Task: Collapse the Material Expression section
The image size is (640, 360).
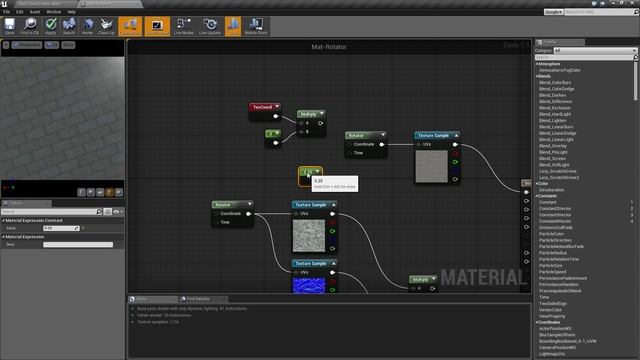Action: 3,237
